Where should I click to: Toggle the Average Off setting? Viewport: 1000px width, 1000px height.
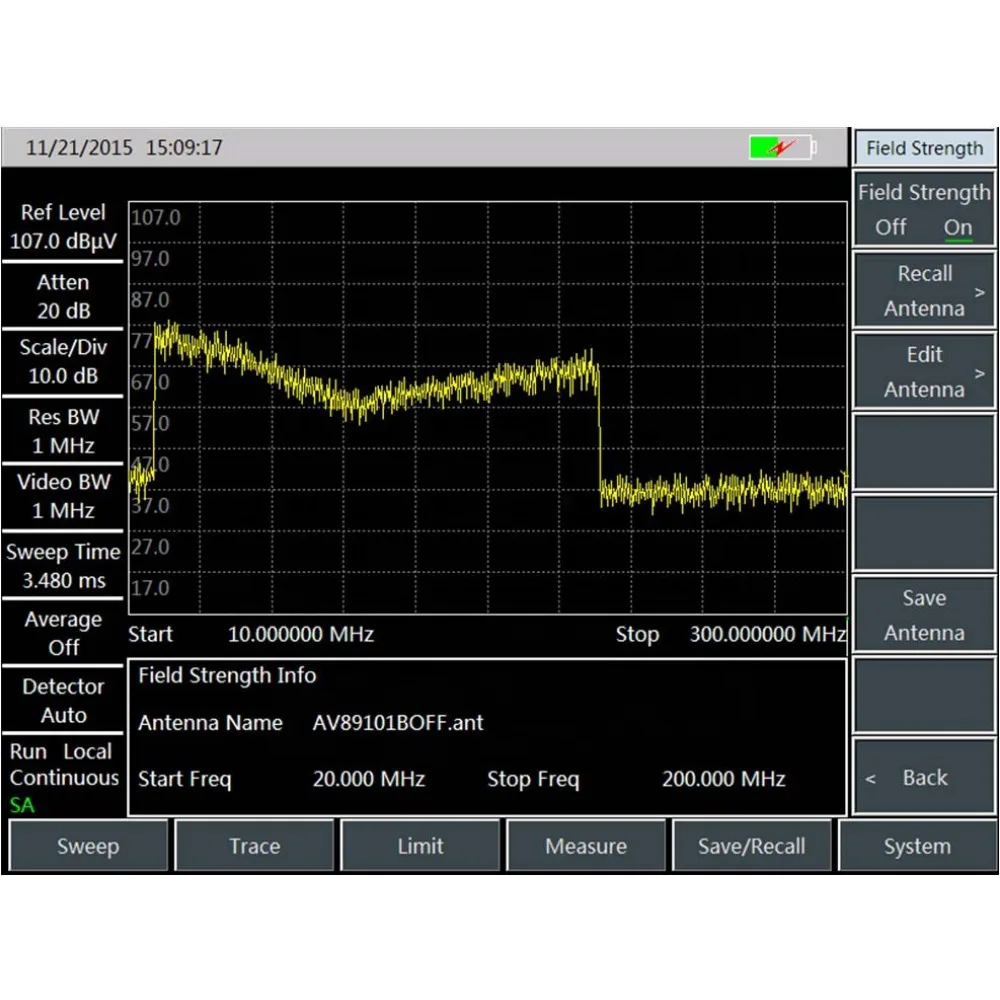pyautogui.click(x=63, y=633)
